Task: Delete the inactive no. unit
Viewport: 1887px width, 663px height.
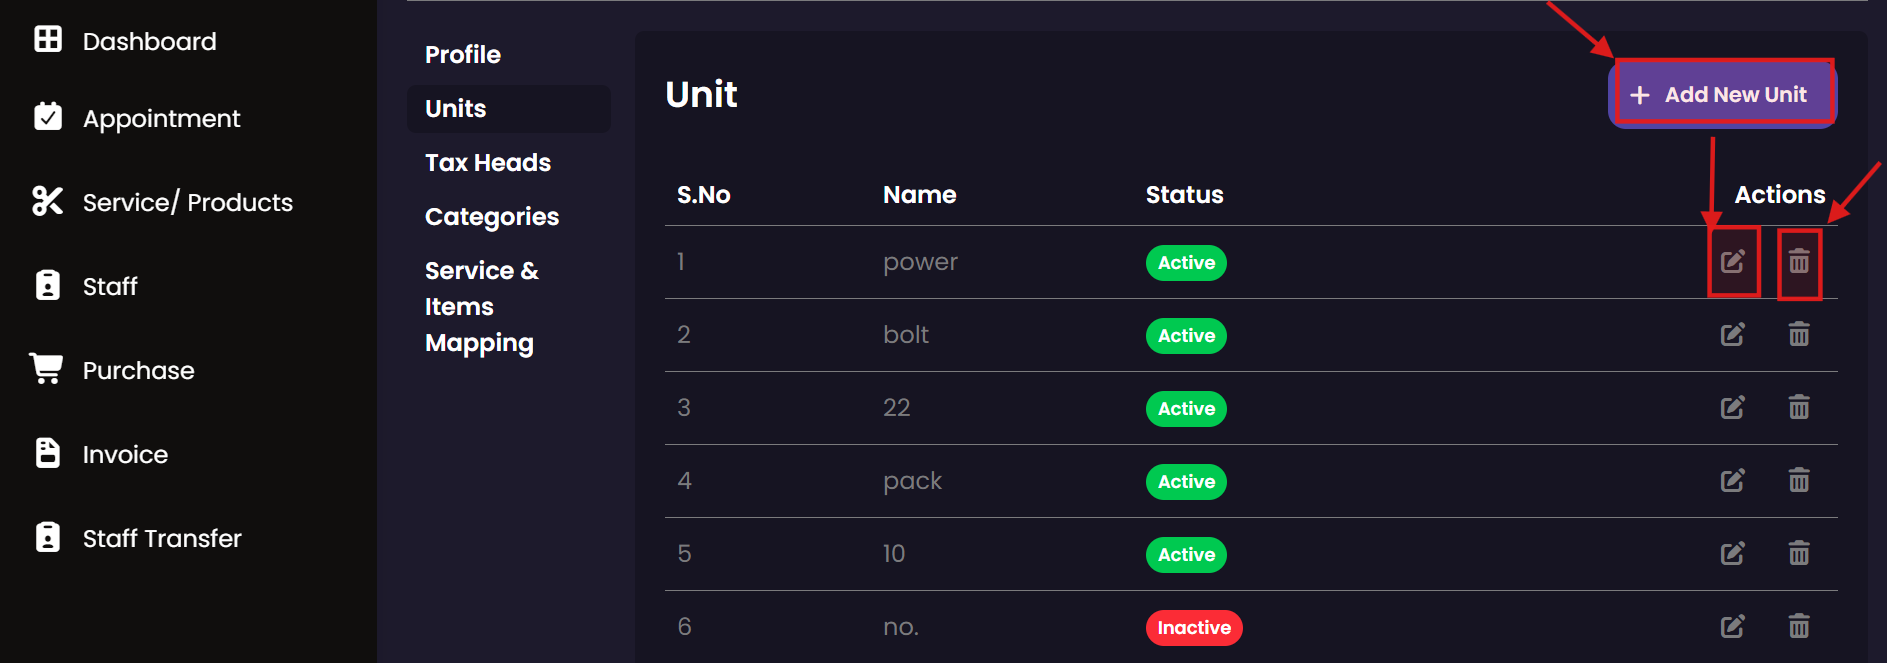Action: [x=1798, y=626]
